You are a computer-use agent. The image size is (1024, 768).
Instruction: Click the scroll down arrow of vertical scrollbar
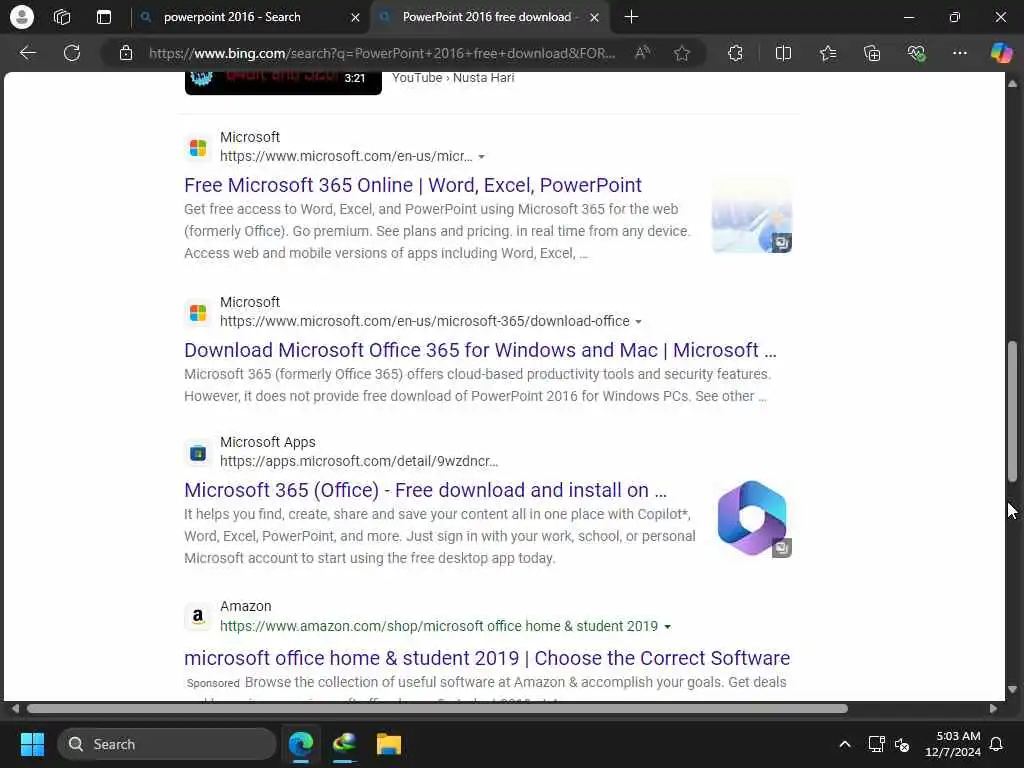pyautogui.click(x=1012, y=689)
